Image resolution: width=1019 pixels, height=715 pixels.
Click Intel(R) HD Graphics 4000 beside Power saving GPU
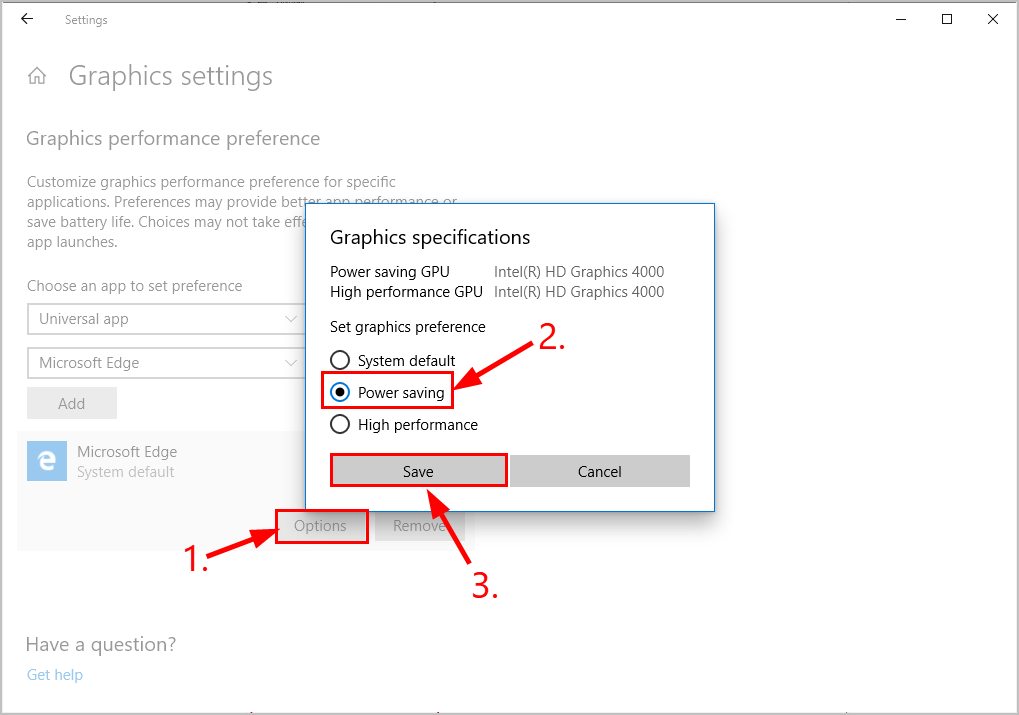pyautogui.click(x=579, y=272)
